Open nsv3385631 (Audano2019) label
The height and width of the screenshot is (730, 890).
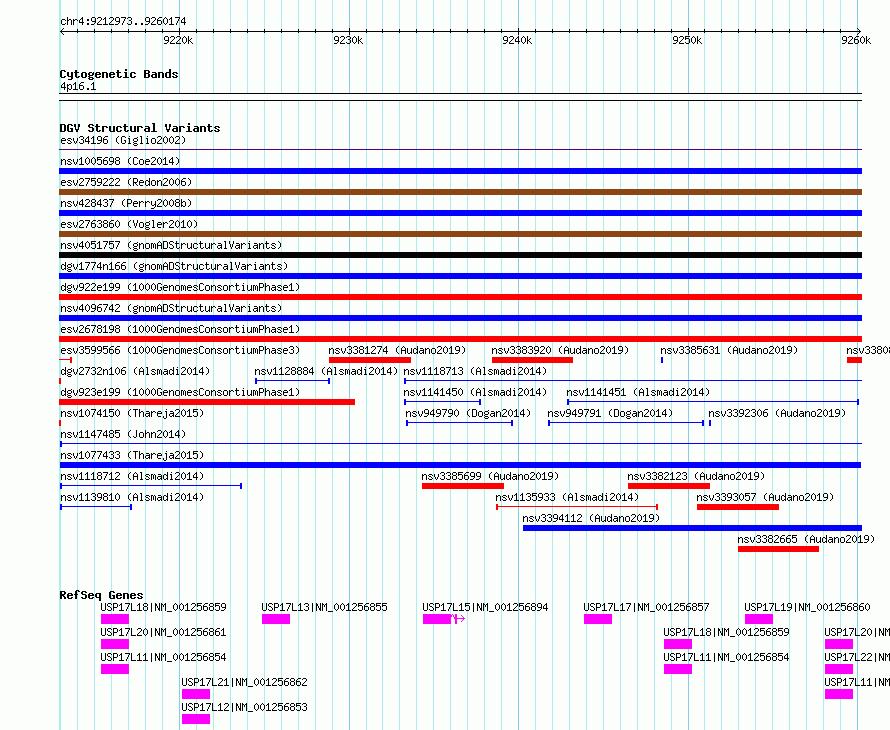tap(729, 350)
